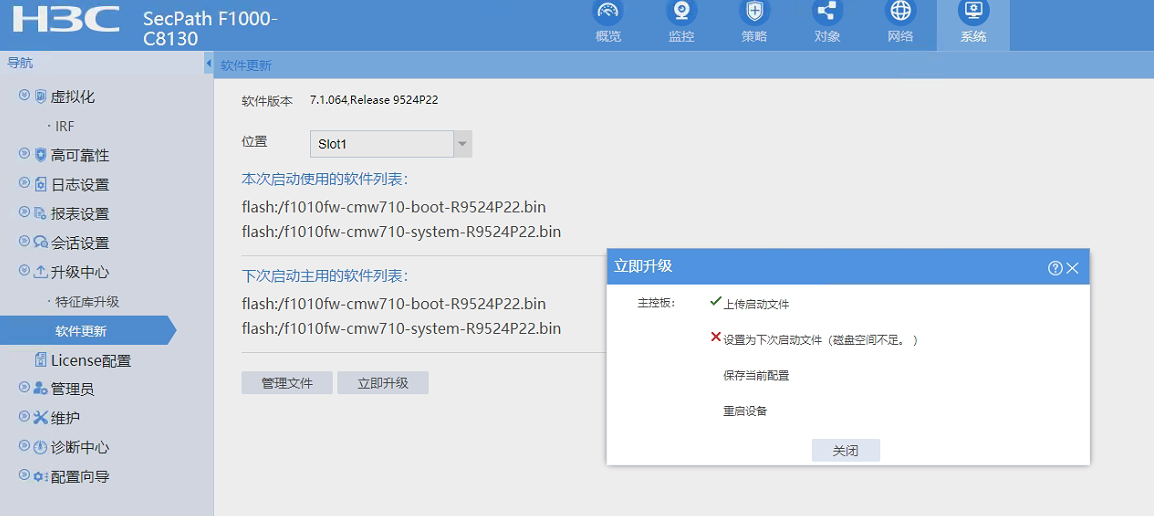Click the 立即升级 dialog title
Image resolution: width=1154 pixels, height=516 pixels.
pyautogui.click(x=643, y=266)
